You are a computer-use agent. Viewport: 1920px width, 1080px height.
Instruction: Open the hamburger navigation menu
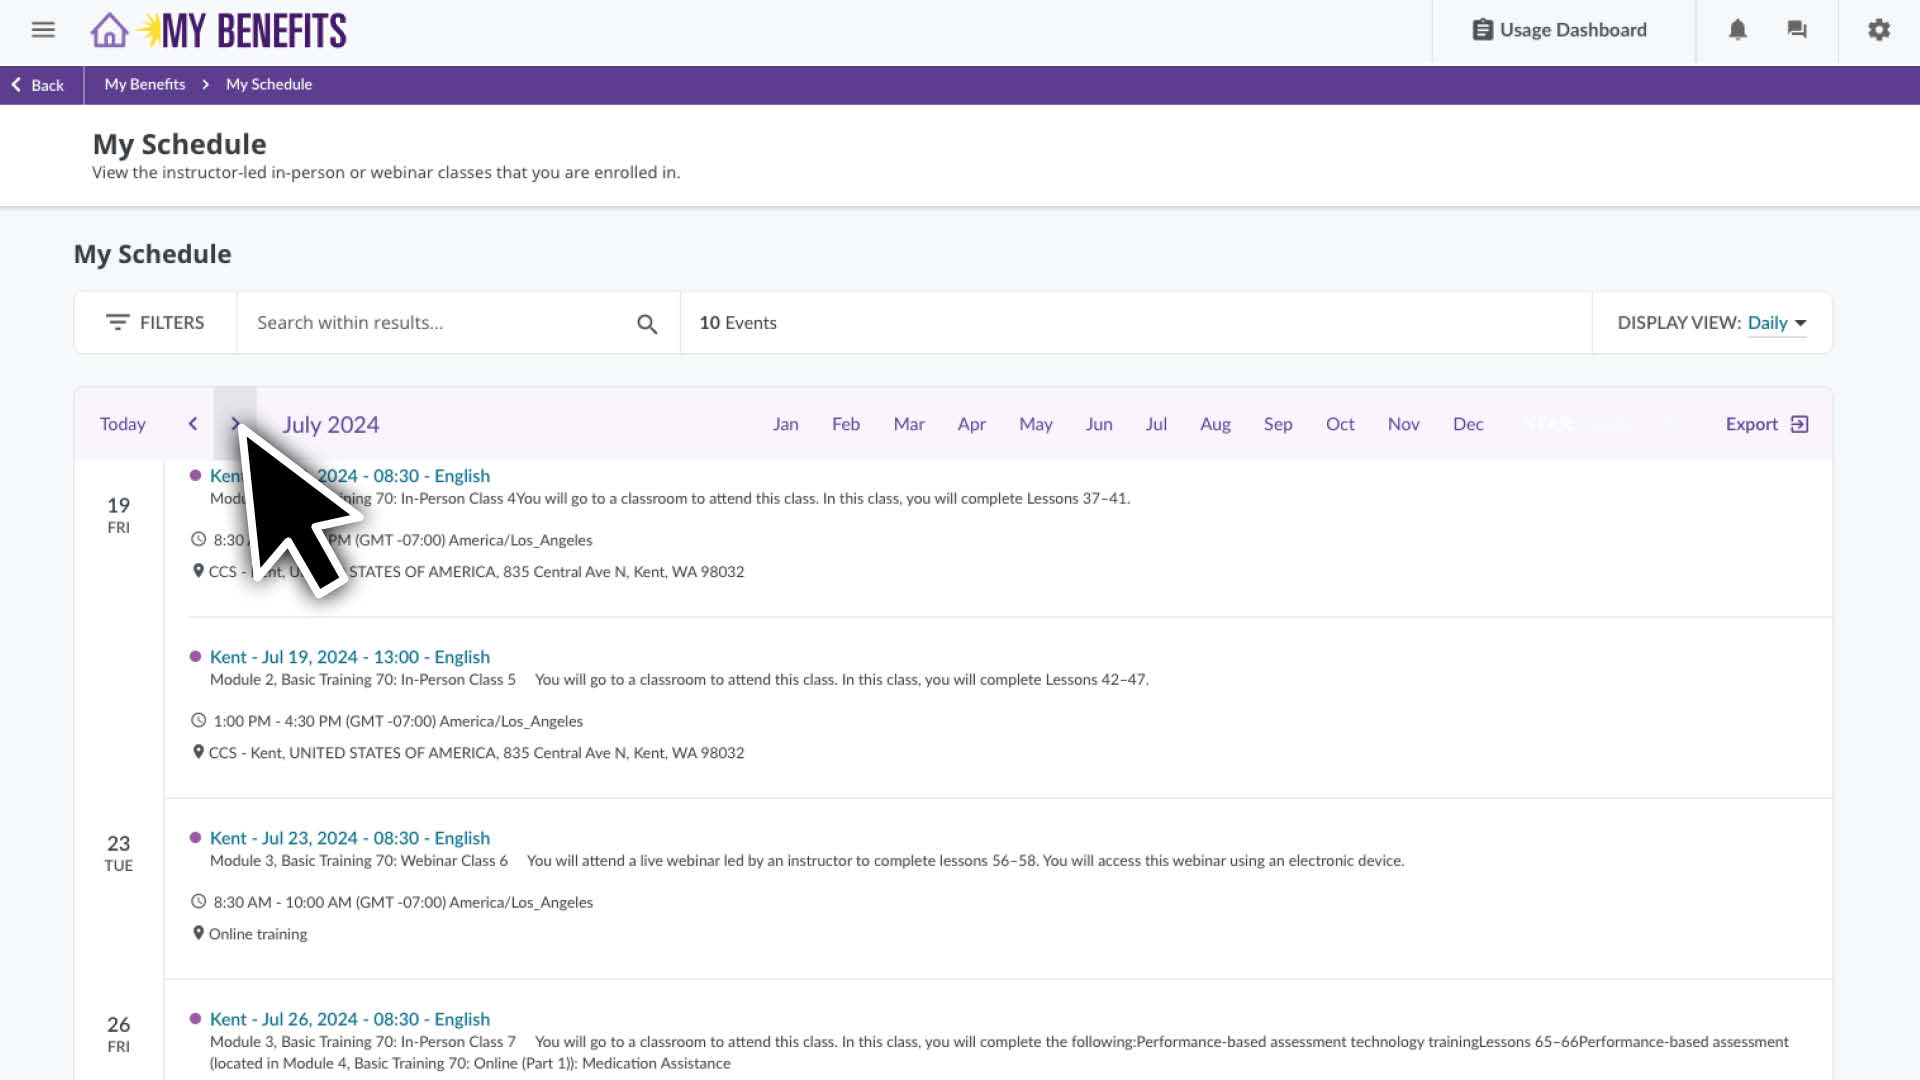[43, 30]
